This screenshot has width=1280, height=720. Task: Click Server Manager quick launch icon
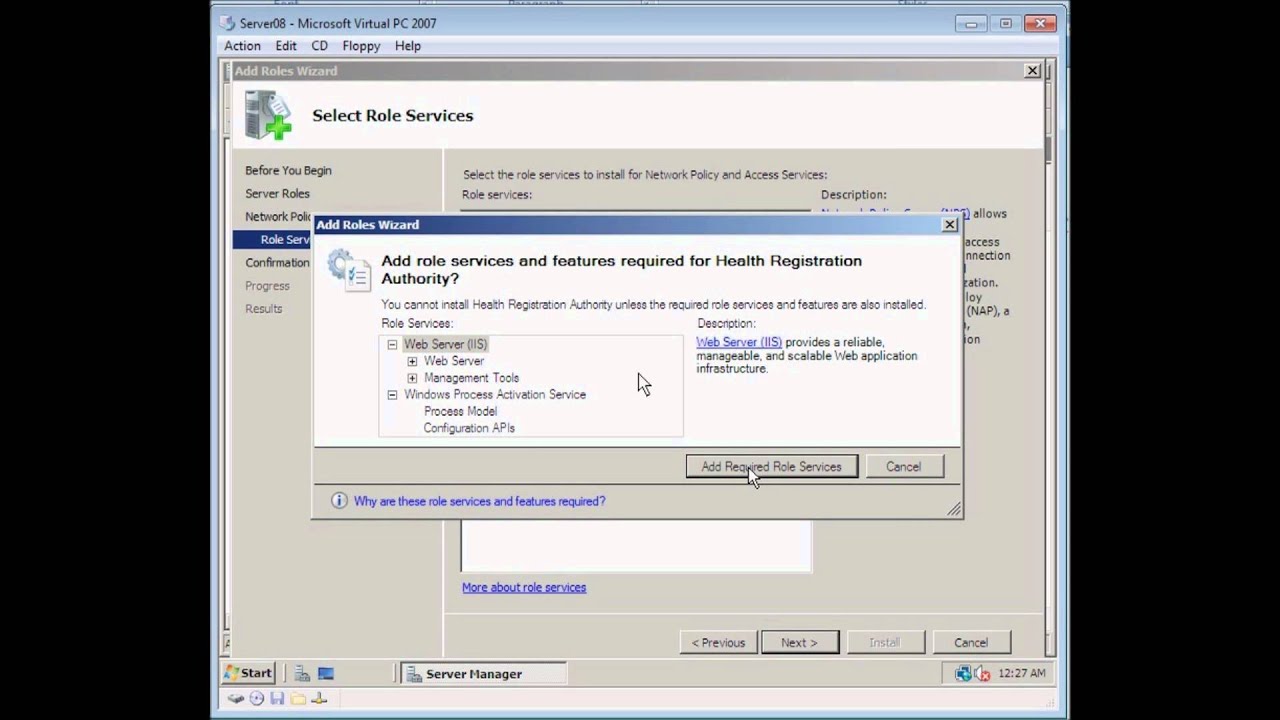click(x=302, y=674)
